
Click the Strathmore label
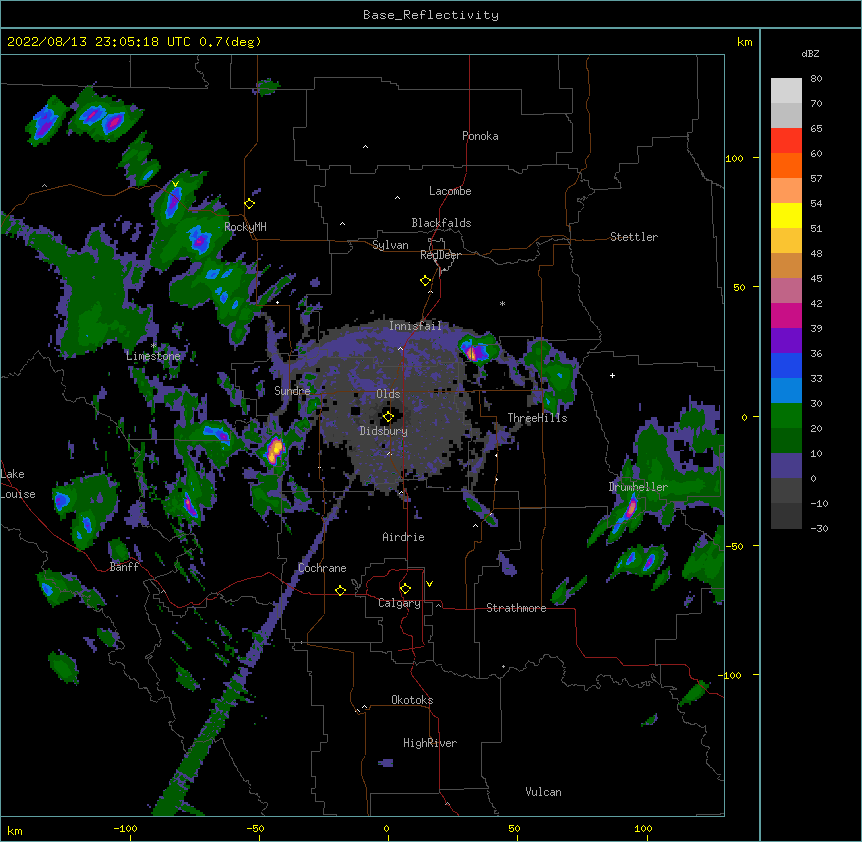pyautogui.click(x=516, y=608)
